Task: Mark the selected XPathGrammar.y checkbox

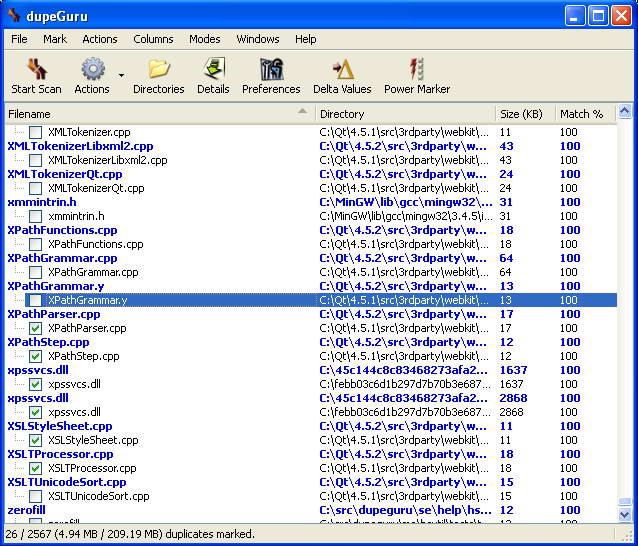Action: pyautogui.click(x=35, y=300)
